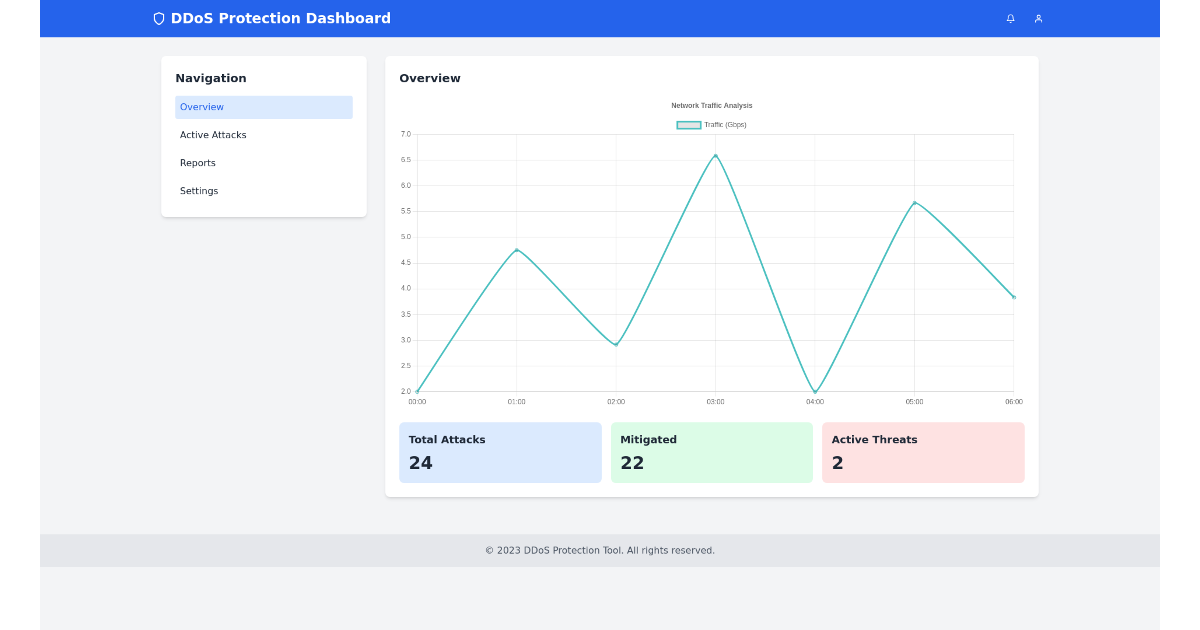
Task: Click the Network Traffic Analysis chart title
Action: 713,105
